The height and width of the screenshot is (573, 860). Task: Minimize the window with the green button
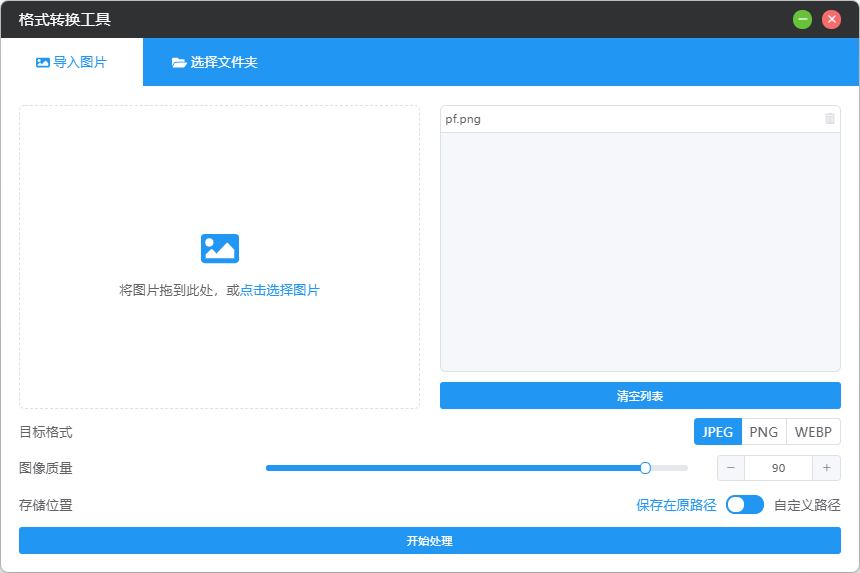pos(802,20)
